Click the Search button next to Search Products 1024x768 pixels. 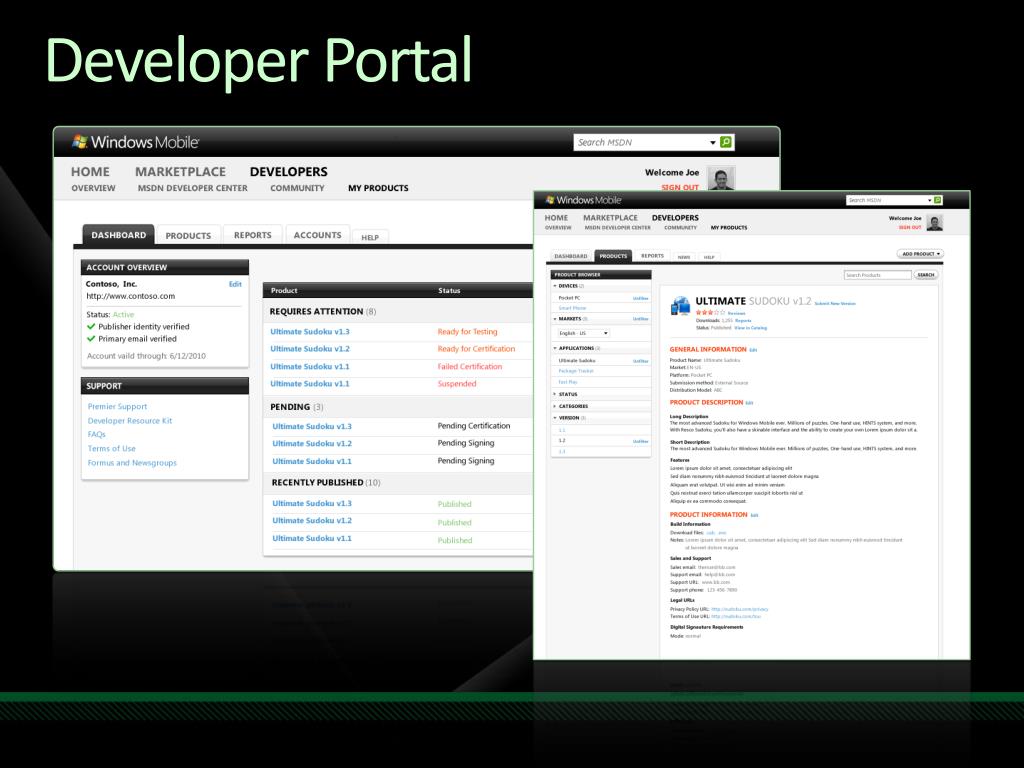tap(925, 275)
